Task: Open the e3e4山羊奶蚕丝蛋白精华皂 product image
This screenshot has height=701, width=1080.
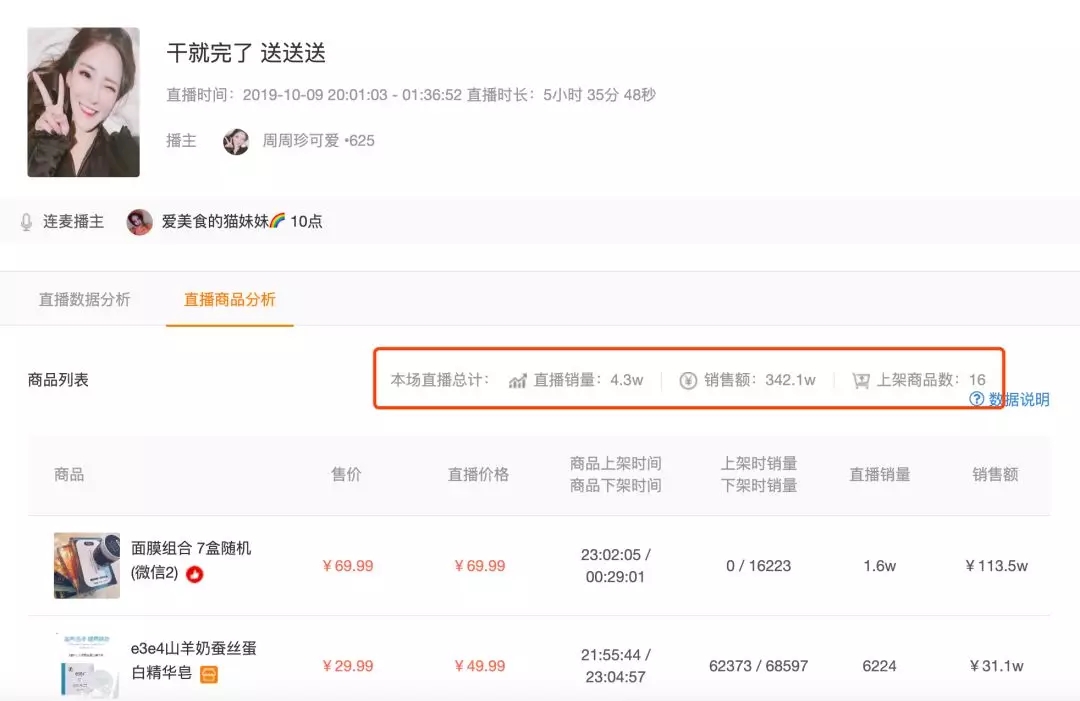Action: (87, 665)
